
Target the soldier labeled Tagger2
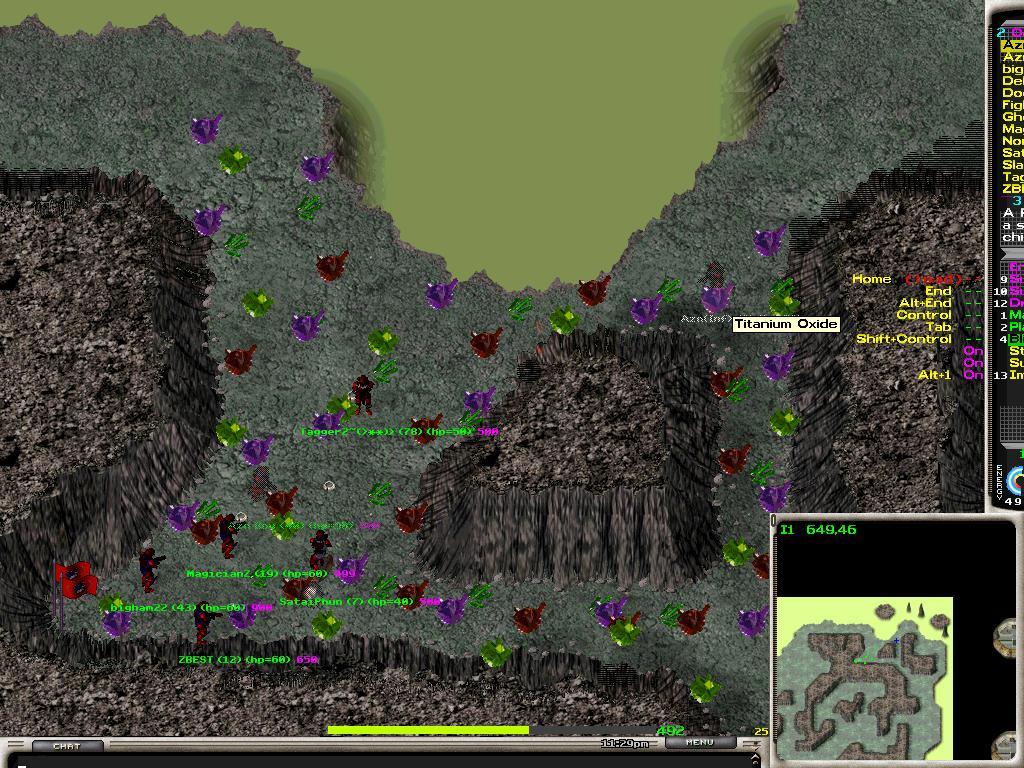pos(362,395)
